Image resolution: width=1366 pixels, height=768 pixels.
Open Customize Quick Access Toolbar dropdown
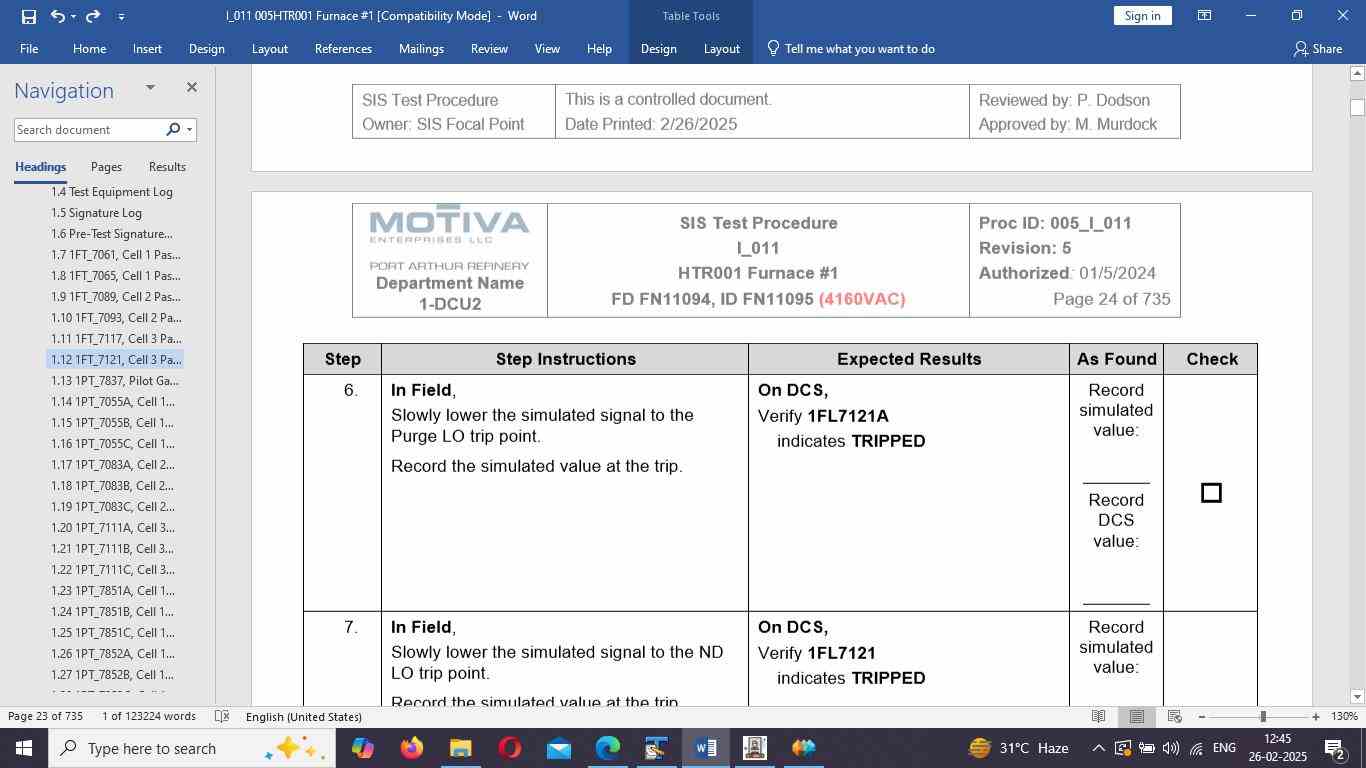[121, 16]
